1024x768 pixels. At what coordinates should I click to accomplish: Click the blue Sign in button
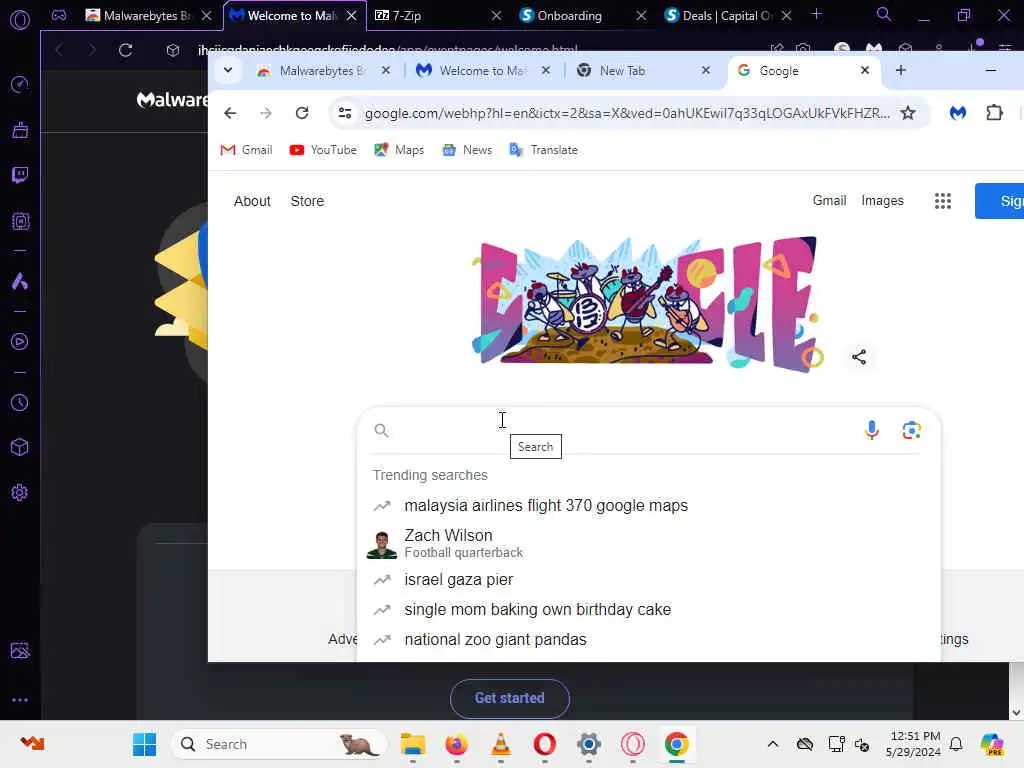(999, 201)
